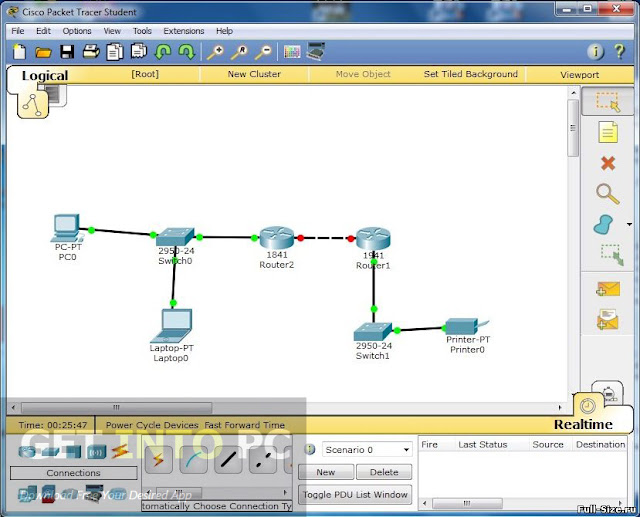This screenshot has height=517, width=640.
Task: Open the Help question mark icon
Action: pyautogui.click(x=620, y=52)
